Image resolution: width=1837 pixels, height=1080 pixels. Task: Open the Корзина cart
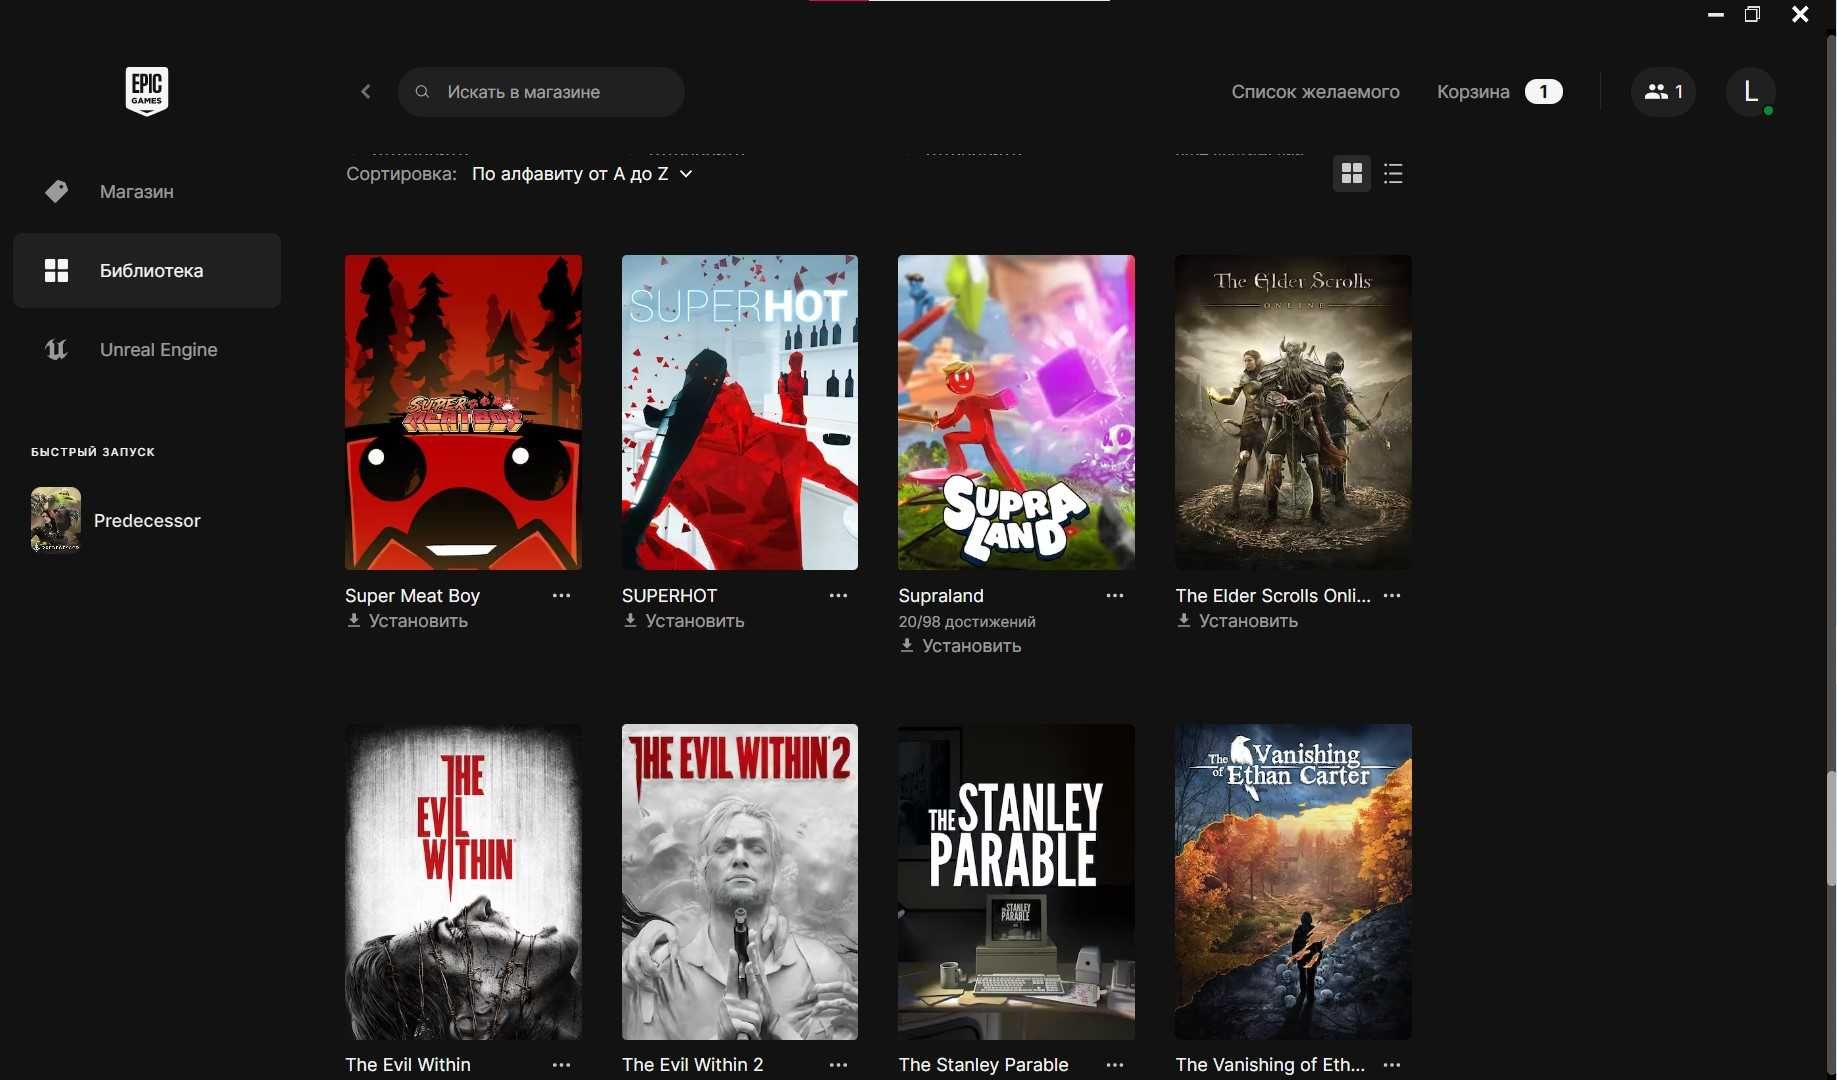[1473, 92]
